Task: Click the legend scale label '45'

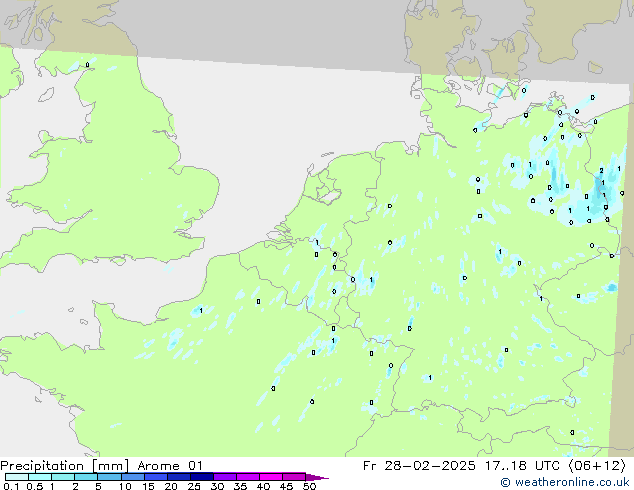Action: tap(286, 486)
